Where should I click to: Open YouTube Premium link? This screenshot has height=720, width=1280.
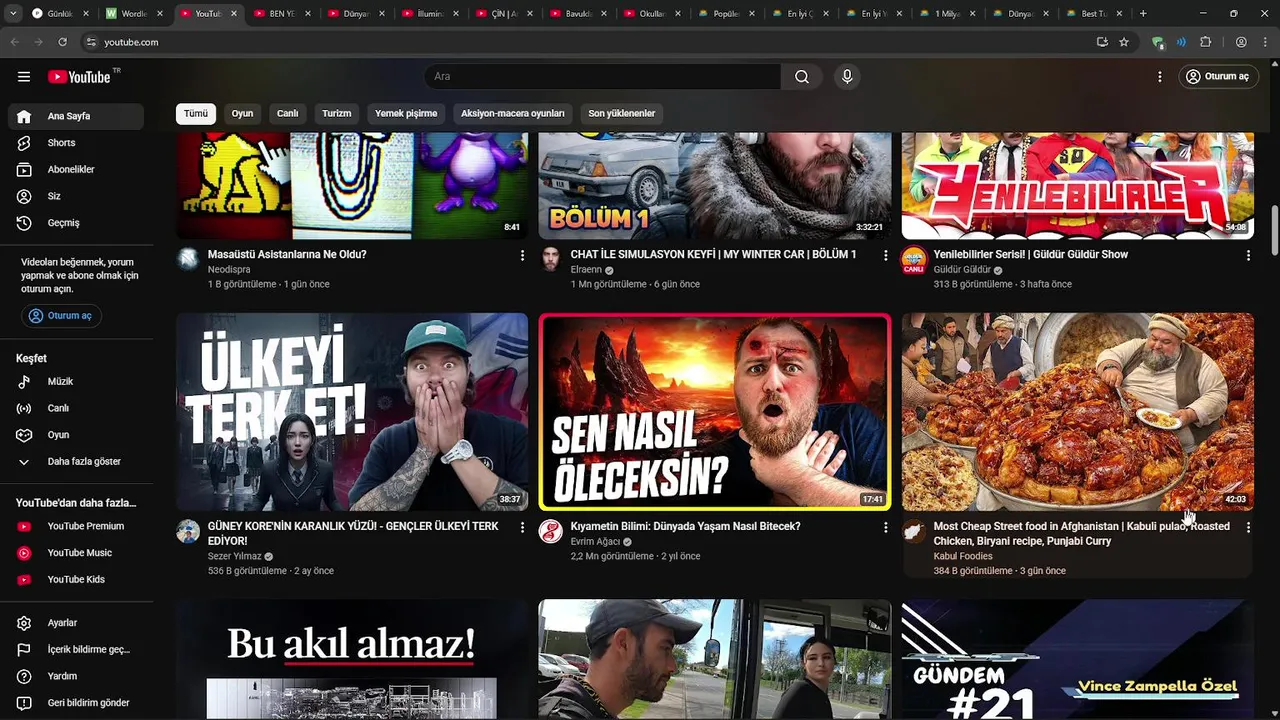pos(76,526)
